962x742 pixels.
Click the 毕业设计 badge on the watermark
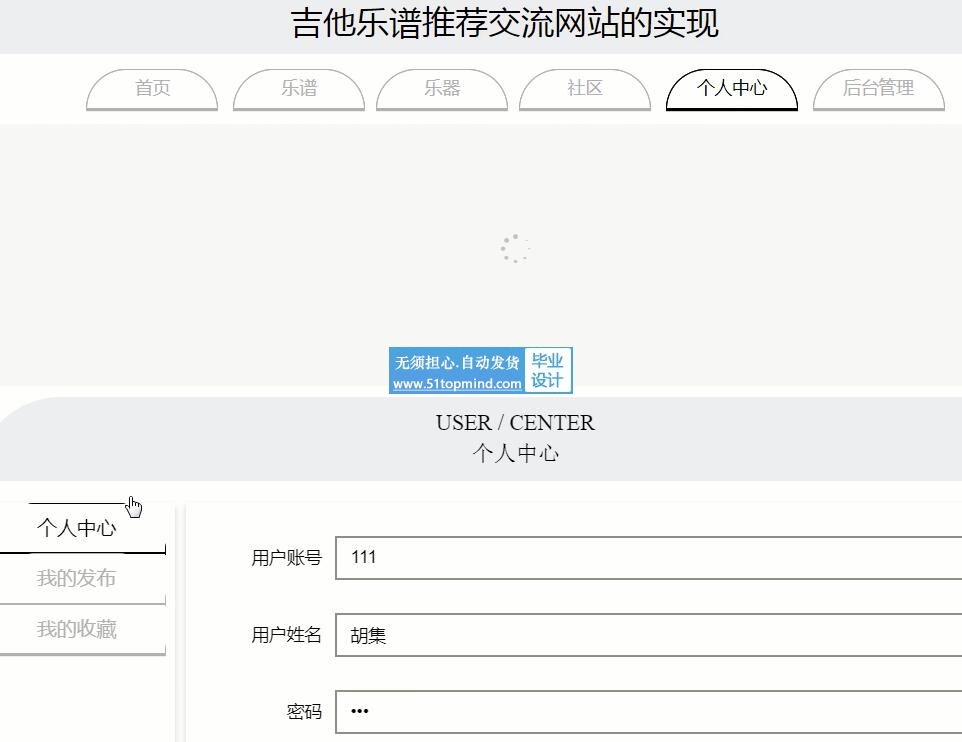[x=547, y=371]
